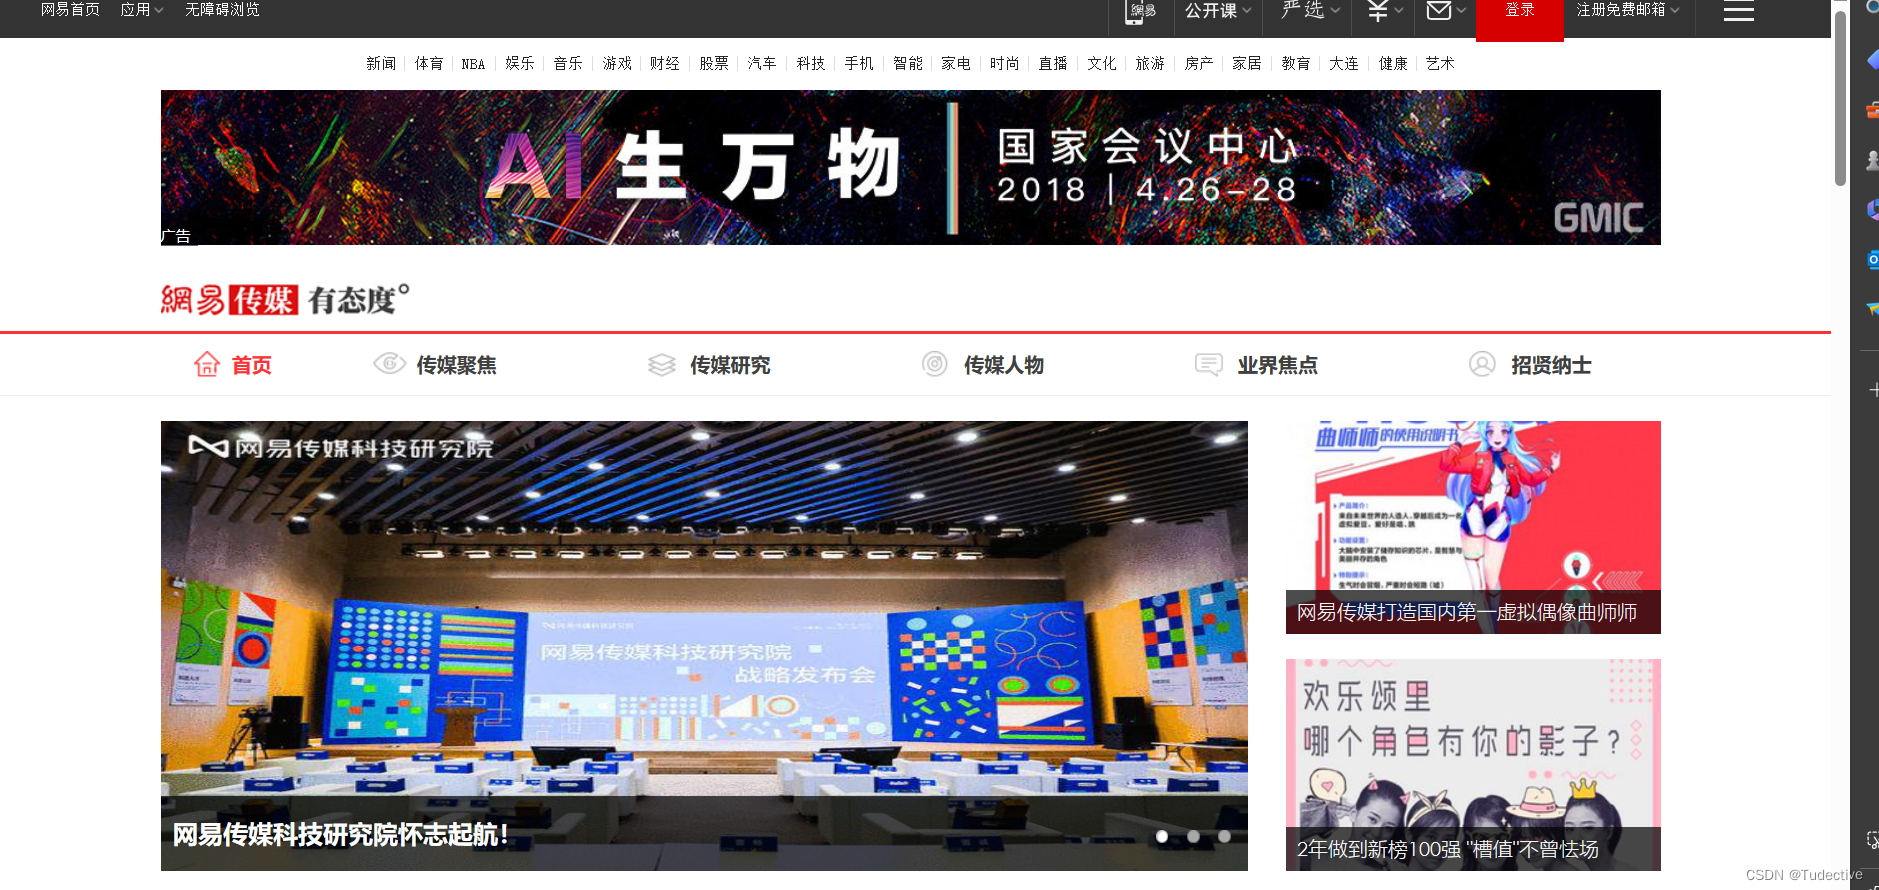The height and width of the screenshot is (890, 1879).
Task: Open the 音乐 channel link
Action: coord(568,63)
